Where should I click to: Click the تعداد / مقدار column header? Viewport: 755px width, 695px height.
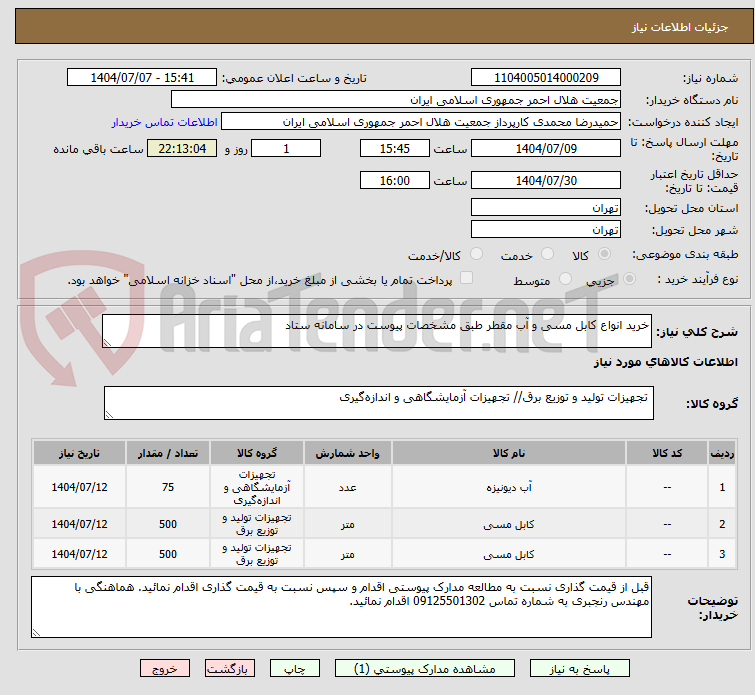(168, 453)
